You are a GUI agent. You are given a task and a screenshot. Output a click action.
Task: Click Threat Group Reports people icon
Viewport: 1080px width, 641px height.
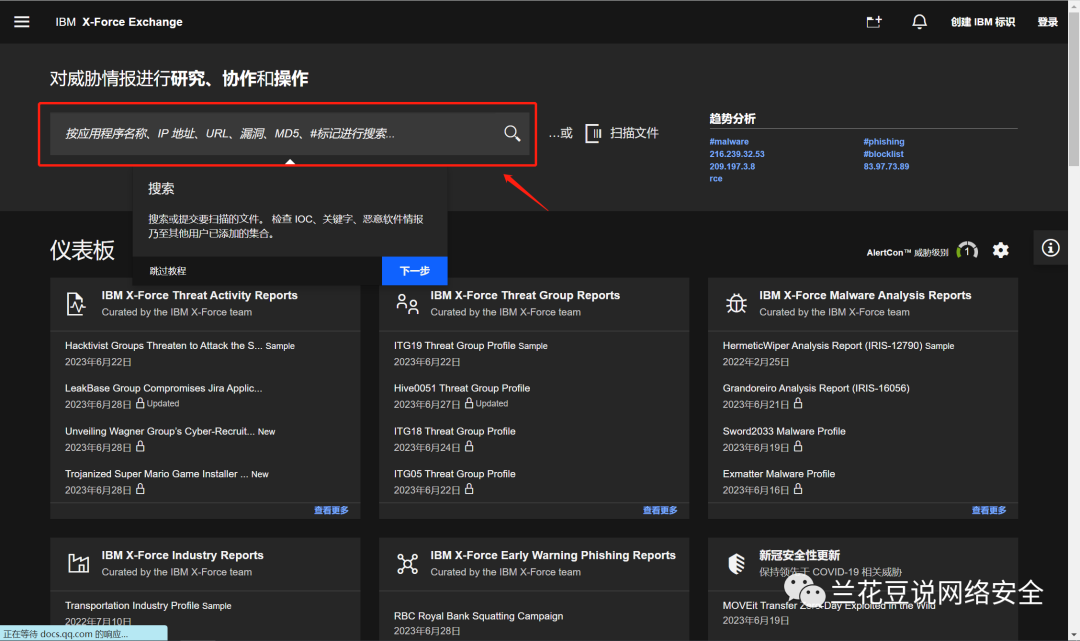pos(407,304)
